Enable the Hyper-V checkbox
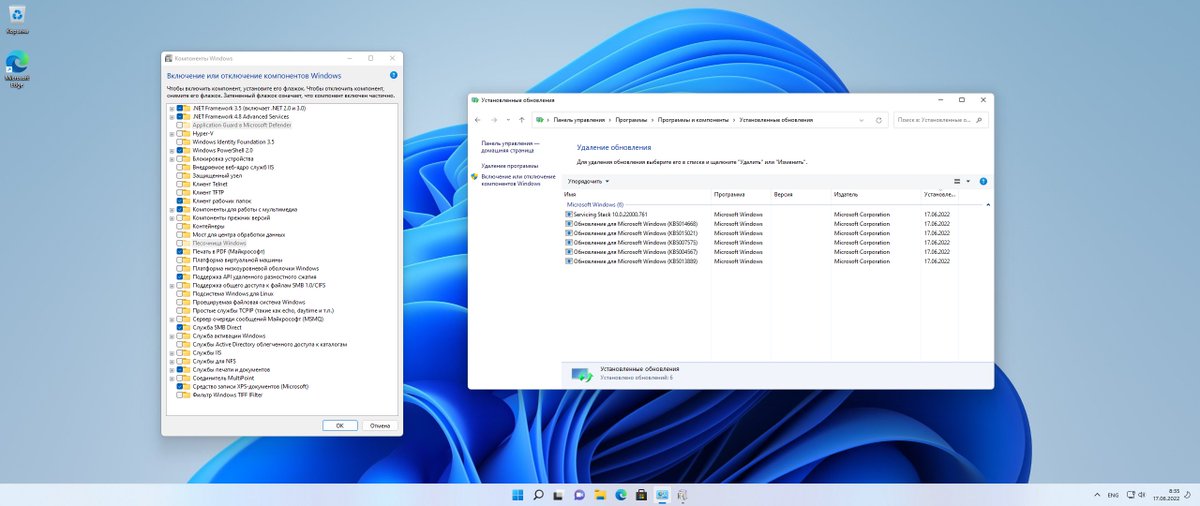 181,133
